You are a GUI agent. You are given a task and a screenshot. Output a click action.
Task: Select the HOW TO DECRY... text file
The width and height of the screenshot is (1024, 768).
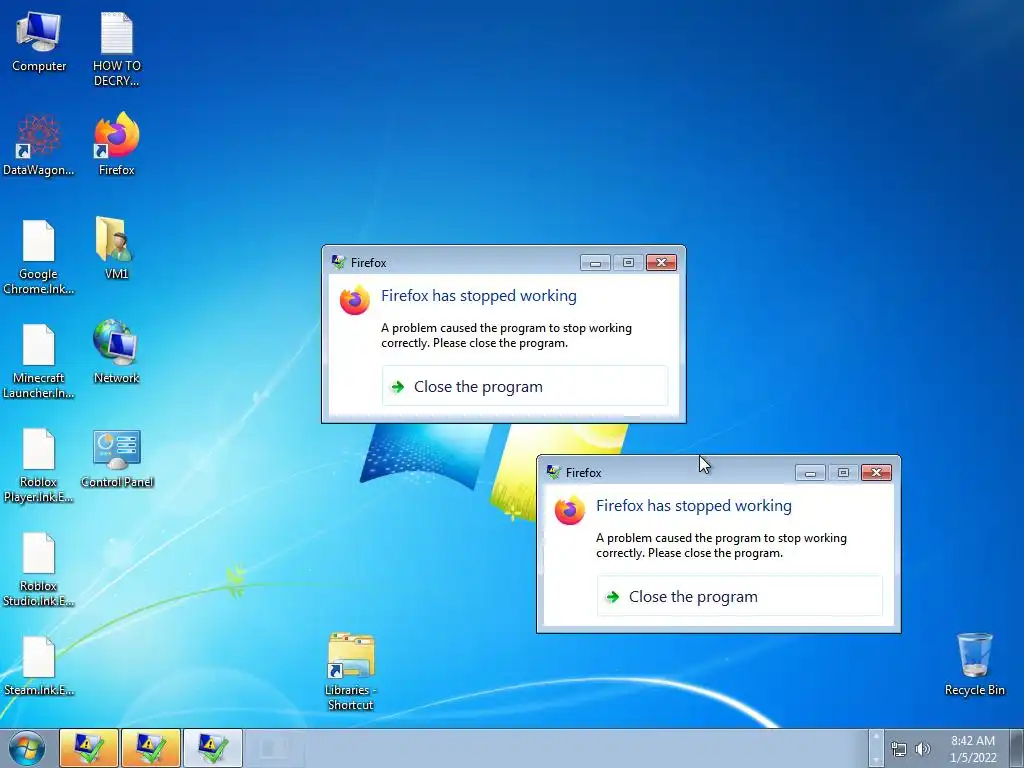(116, 49)
